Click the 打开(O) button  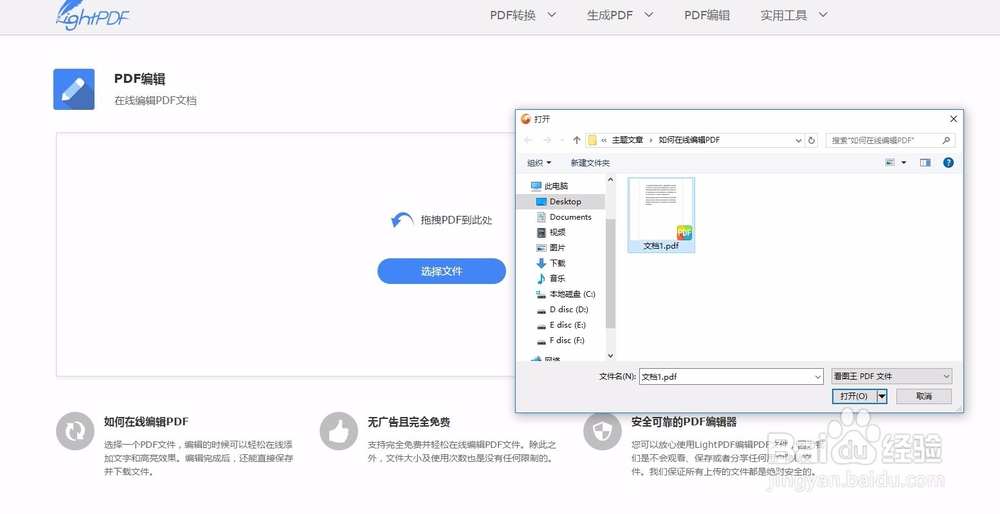pyautogui.click(x=854, y=396)
